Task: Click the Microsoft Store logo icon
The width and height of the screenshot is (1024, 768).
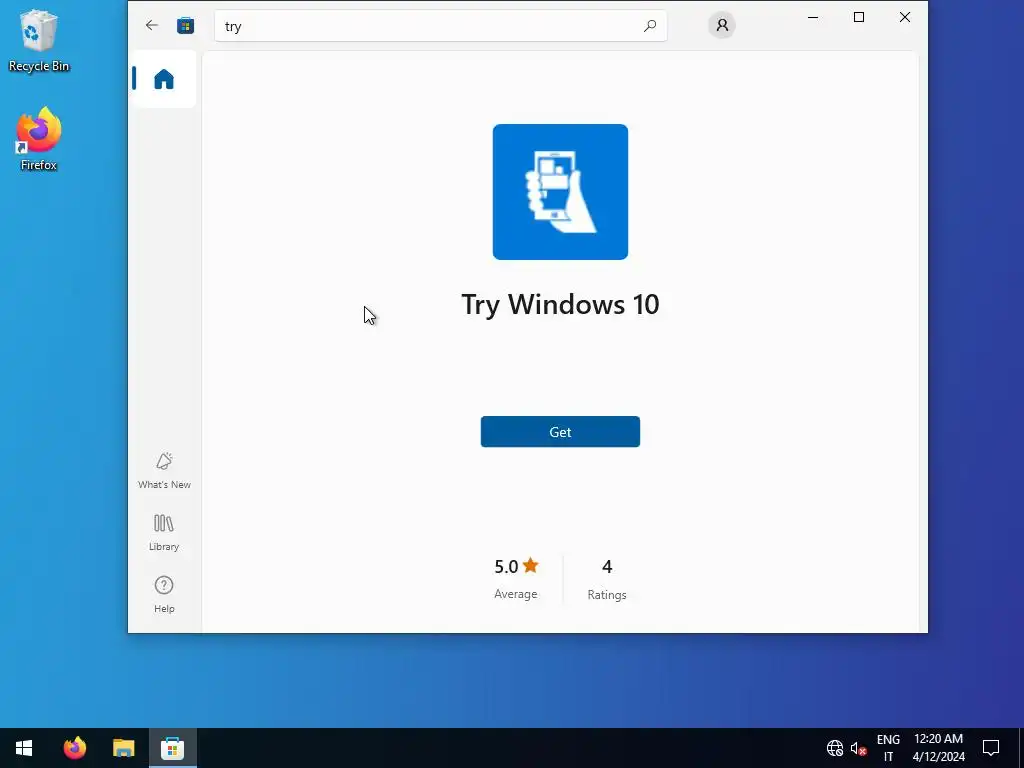Action: (185, 25)
